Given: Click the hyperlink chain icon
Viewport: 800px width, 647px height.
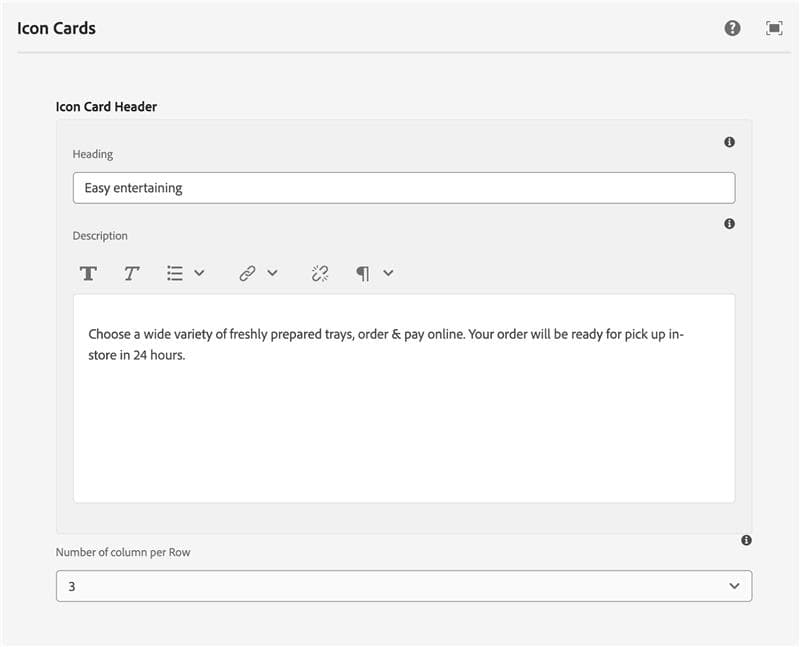Looking at the screenshot, I should [247, 273].
